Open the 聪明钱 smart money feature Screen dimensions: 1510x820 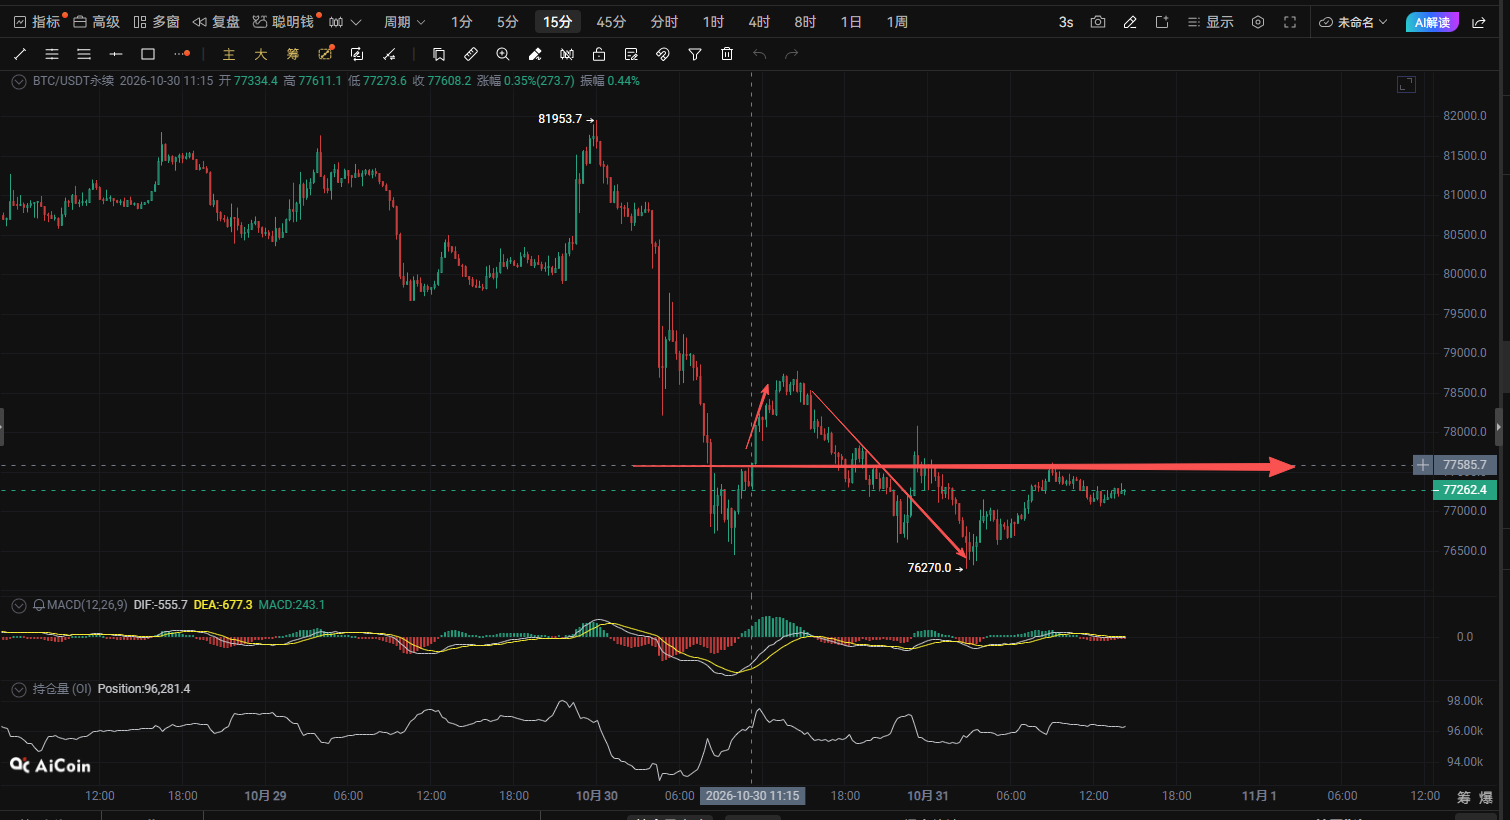click(284, 22)
